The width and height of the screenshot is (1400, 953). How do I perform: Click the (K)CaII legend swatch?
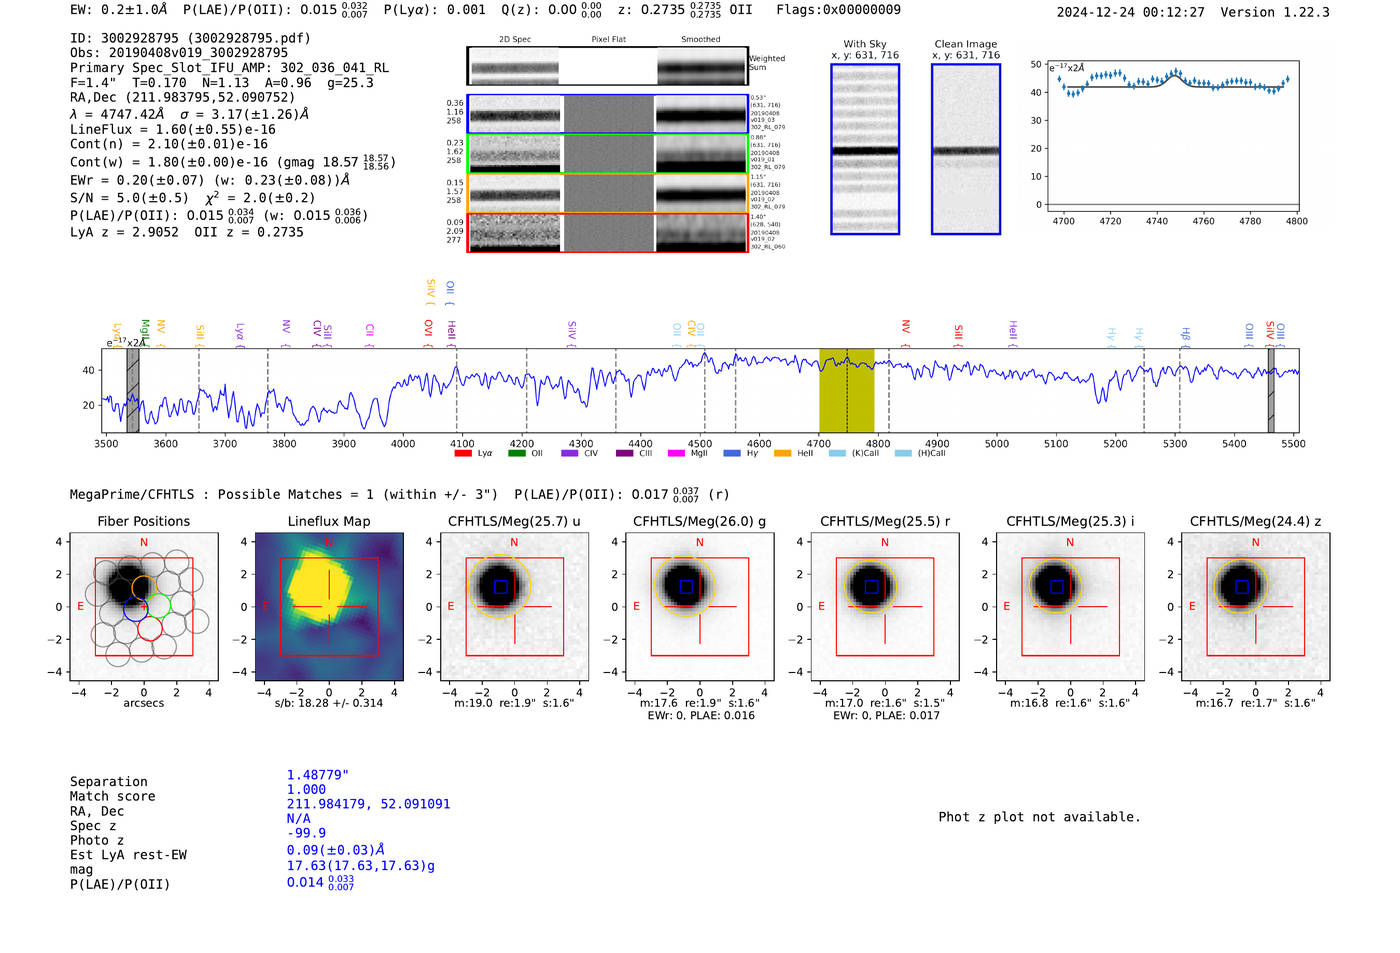[837, 453]
